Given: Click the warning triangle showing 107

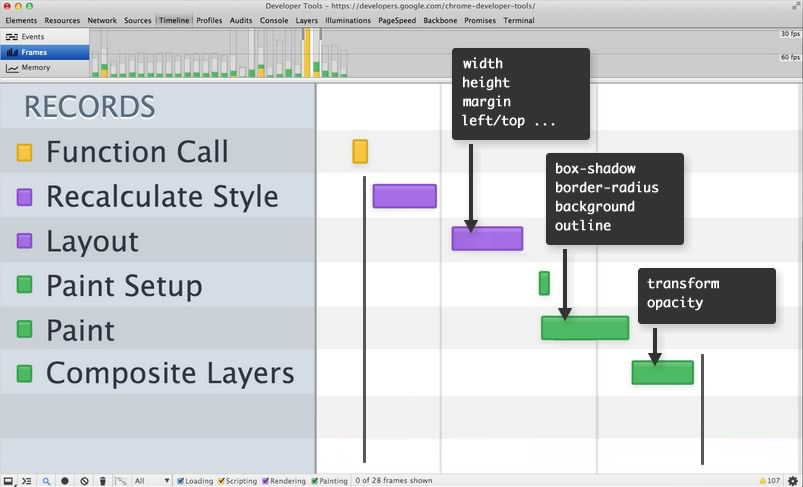Looking at the screenshot, I should (x=770, y=481).
